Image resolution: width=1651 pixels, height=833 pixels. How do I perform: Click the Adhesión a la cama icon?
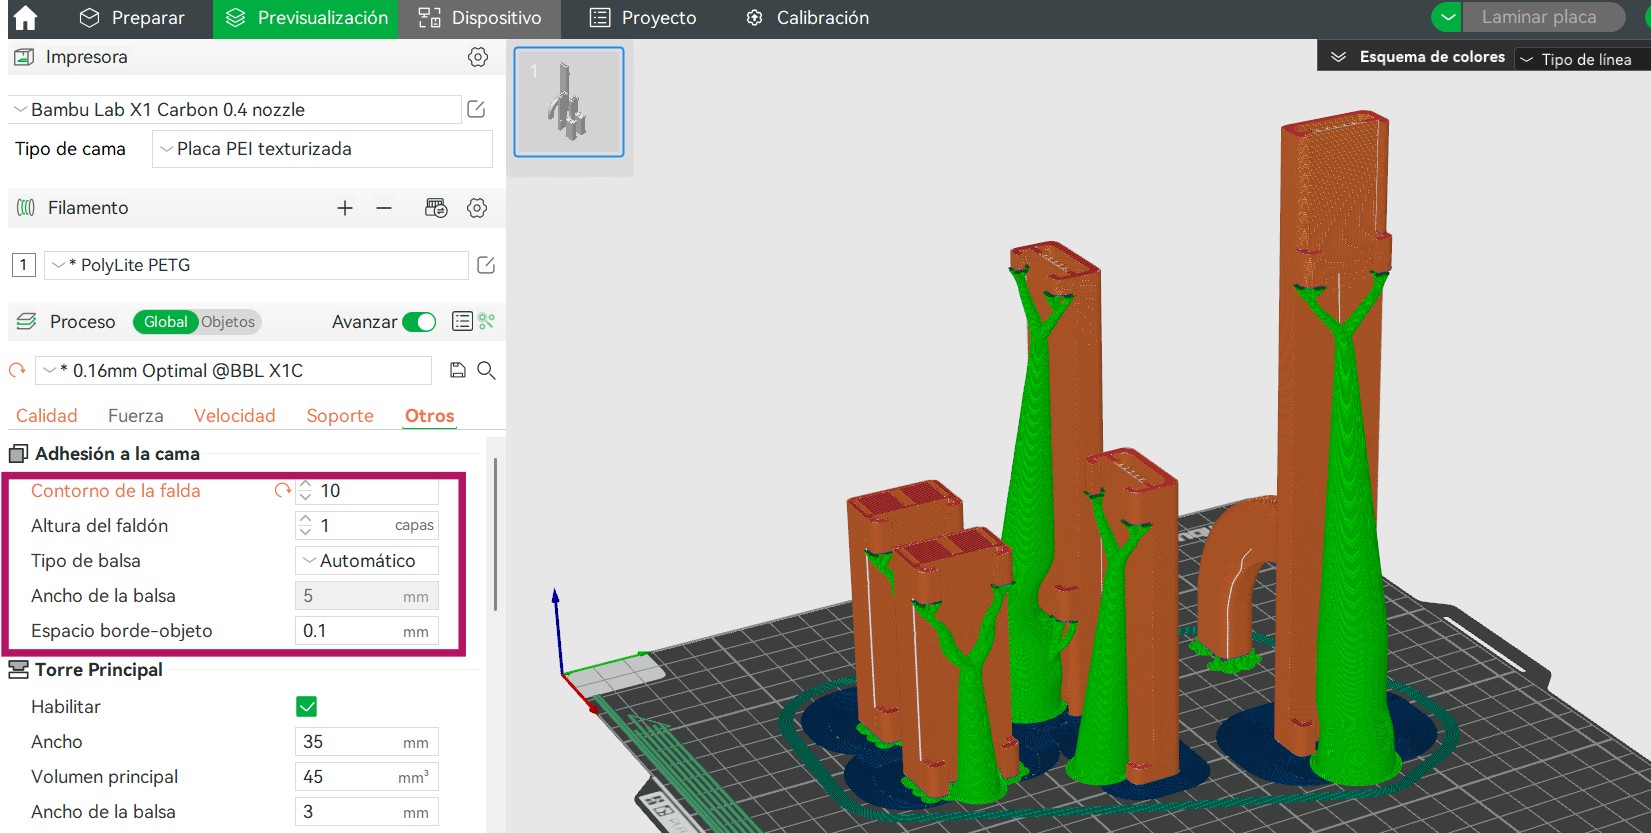pos(18,454)
